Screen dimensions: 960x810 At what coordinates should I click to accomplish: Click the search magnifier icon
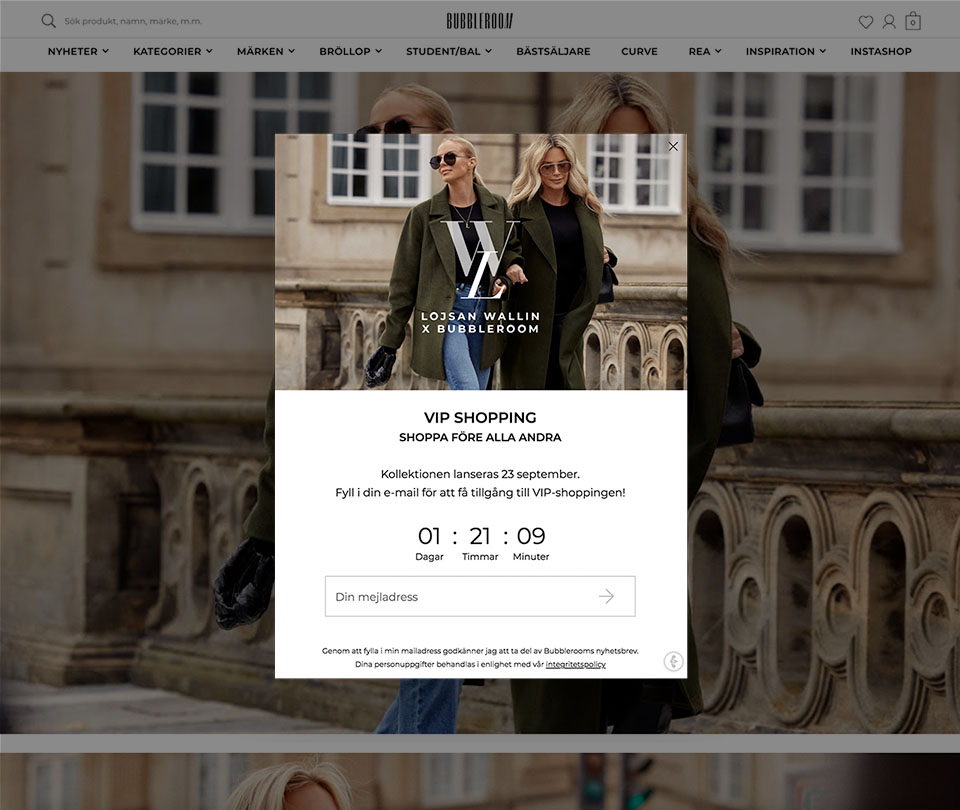[48, 21]
